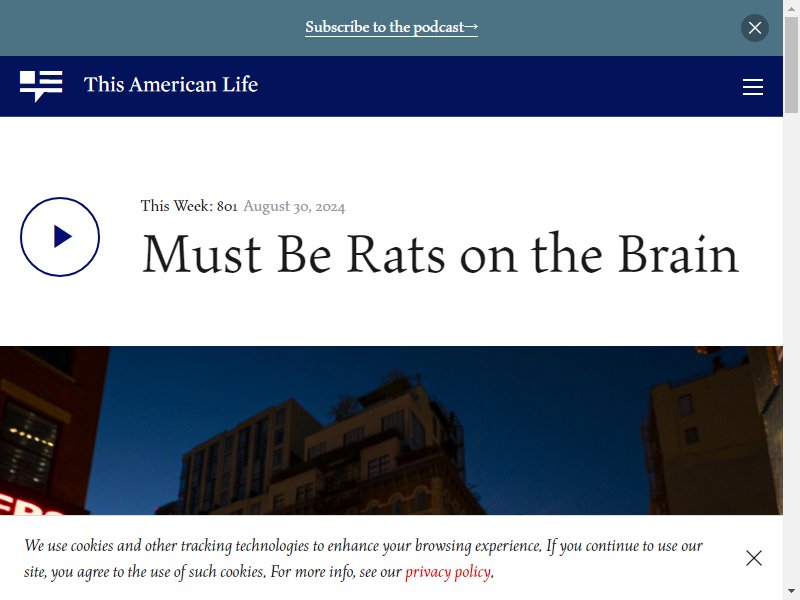Click the city skyline episode image
This screenshot has width=800, height=600.
tap(391, 430)
